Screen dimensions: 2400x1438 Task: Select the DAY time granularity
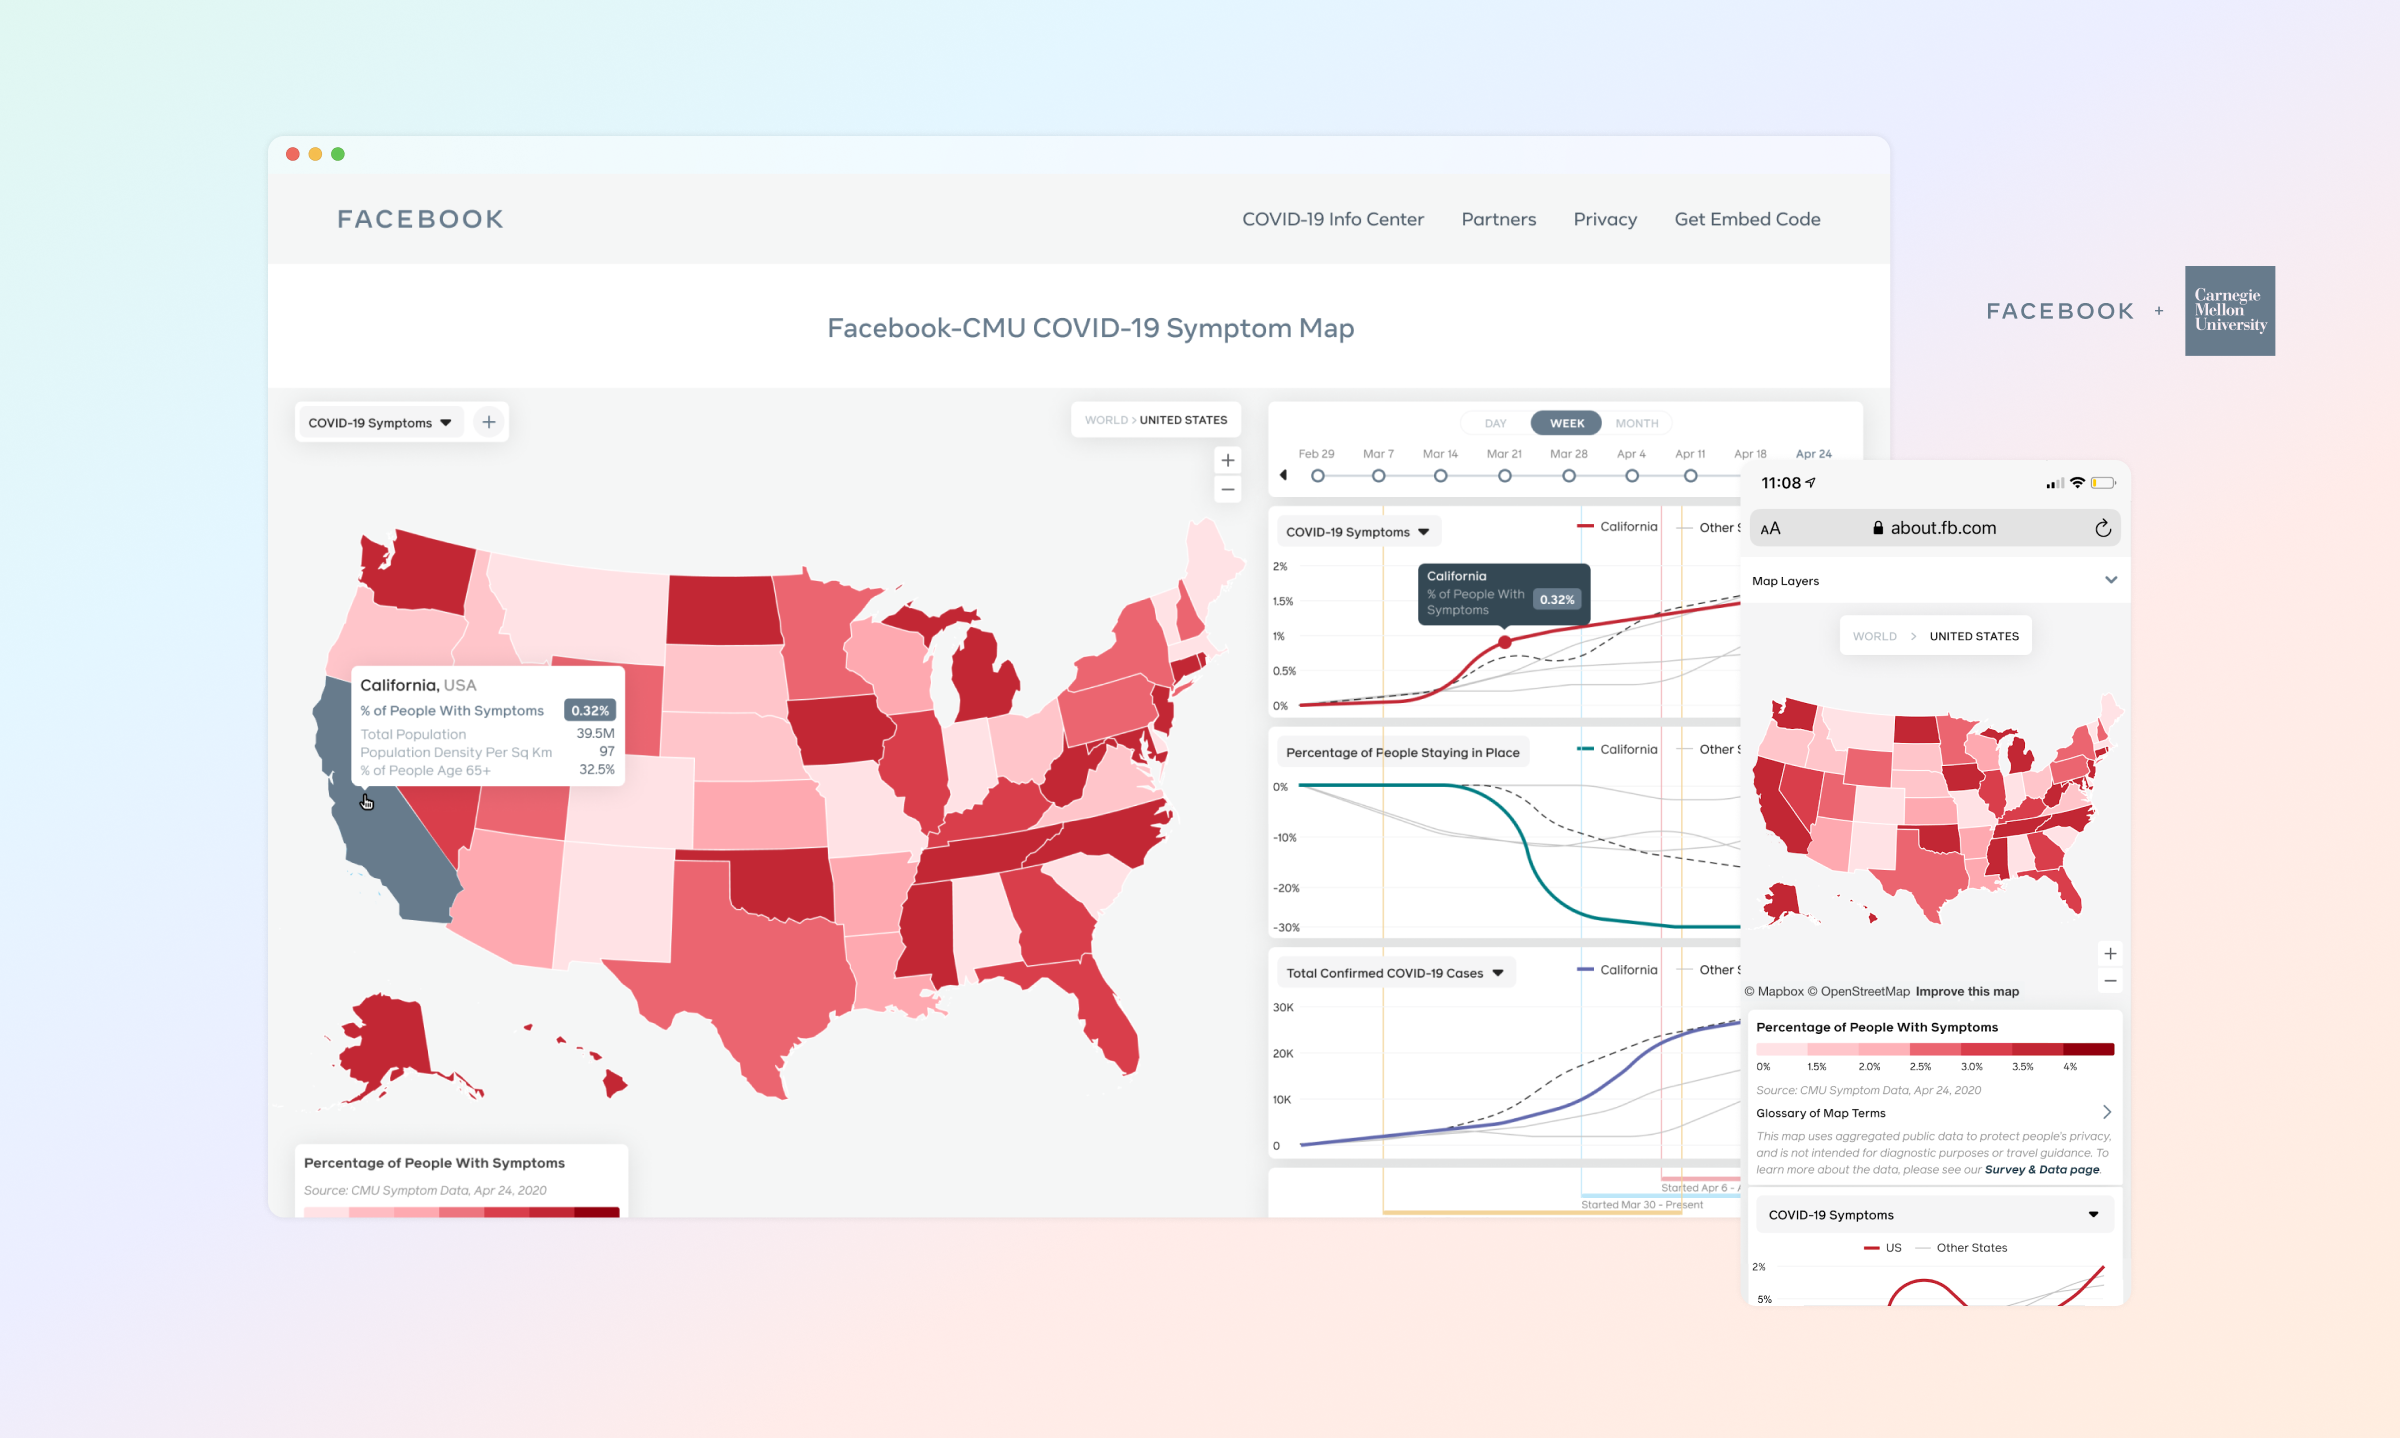click(x=1495, y=423)
